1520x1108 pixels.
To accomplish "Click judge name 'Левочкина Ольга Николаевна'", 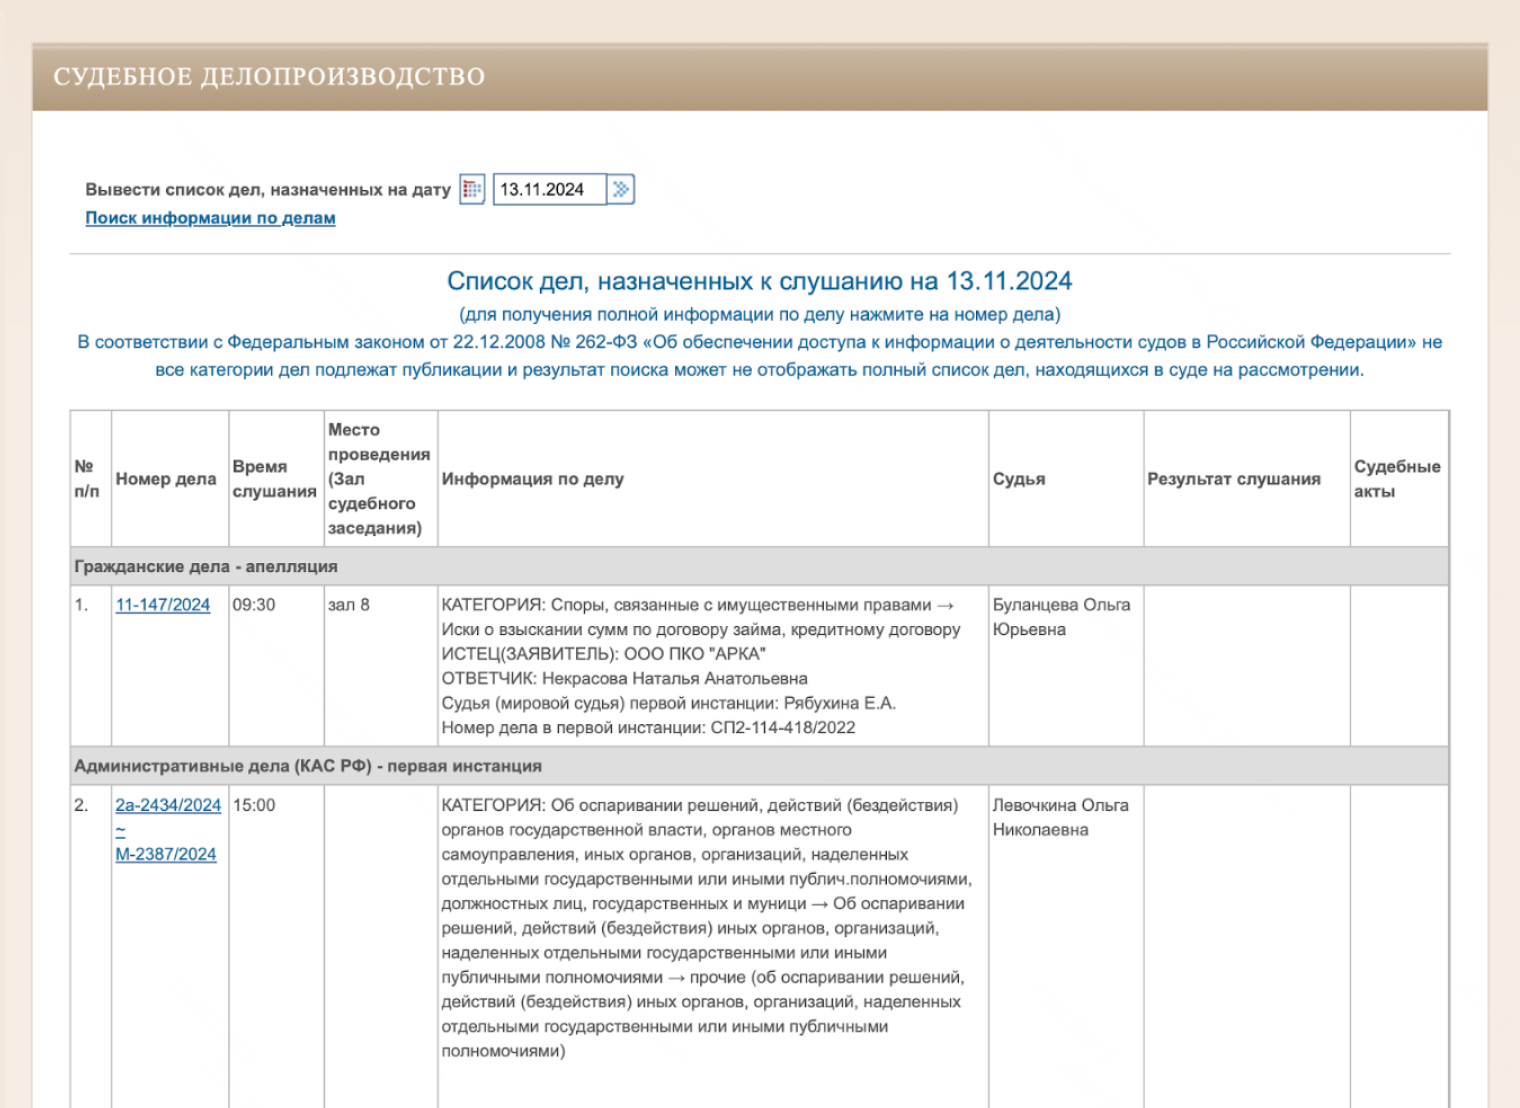I will point(1060,817).
